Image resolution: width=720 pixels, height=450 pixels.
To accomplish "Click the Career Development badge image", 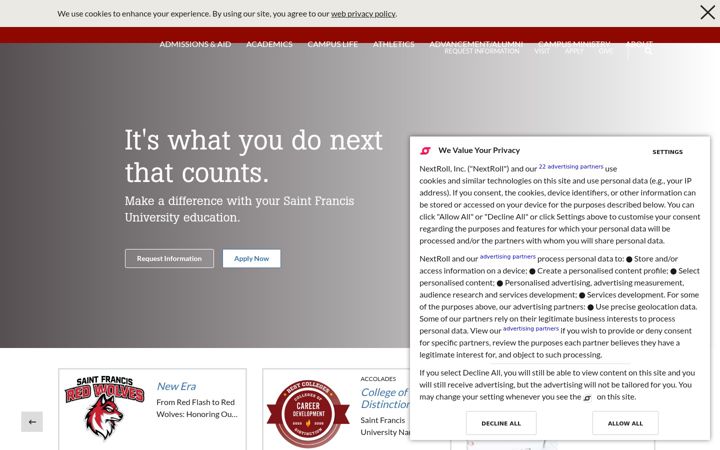I will click(308, 414).
